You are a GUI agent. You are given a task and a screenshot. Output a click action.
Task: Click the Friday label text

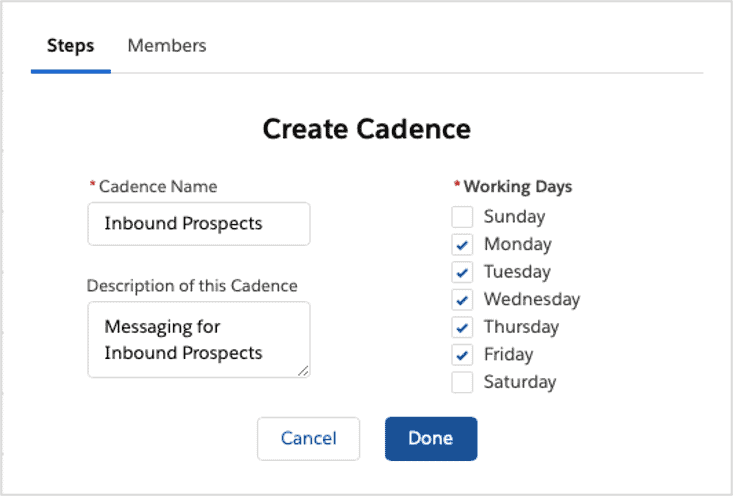pos(508,355)
